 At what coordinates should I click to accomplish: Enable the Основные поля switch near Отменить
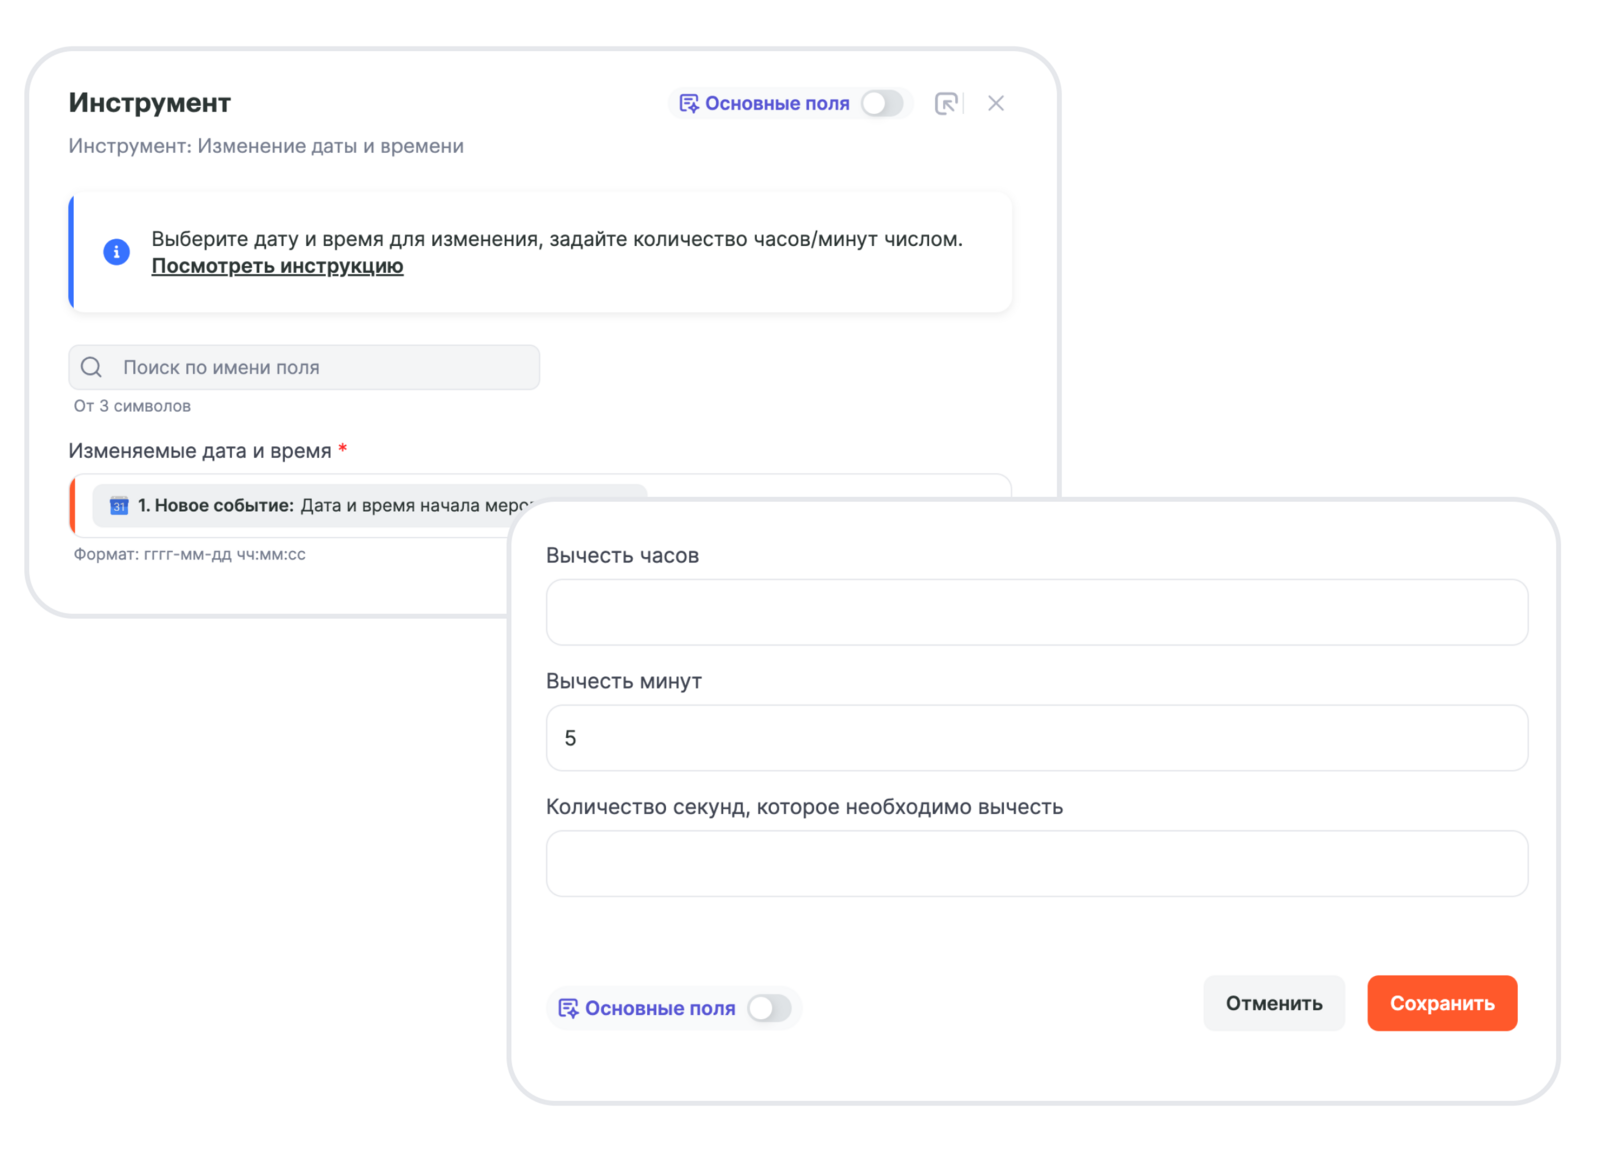[x=769, y=1008]
